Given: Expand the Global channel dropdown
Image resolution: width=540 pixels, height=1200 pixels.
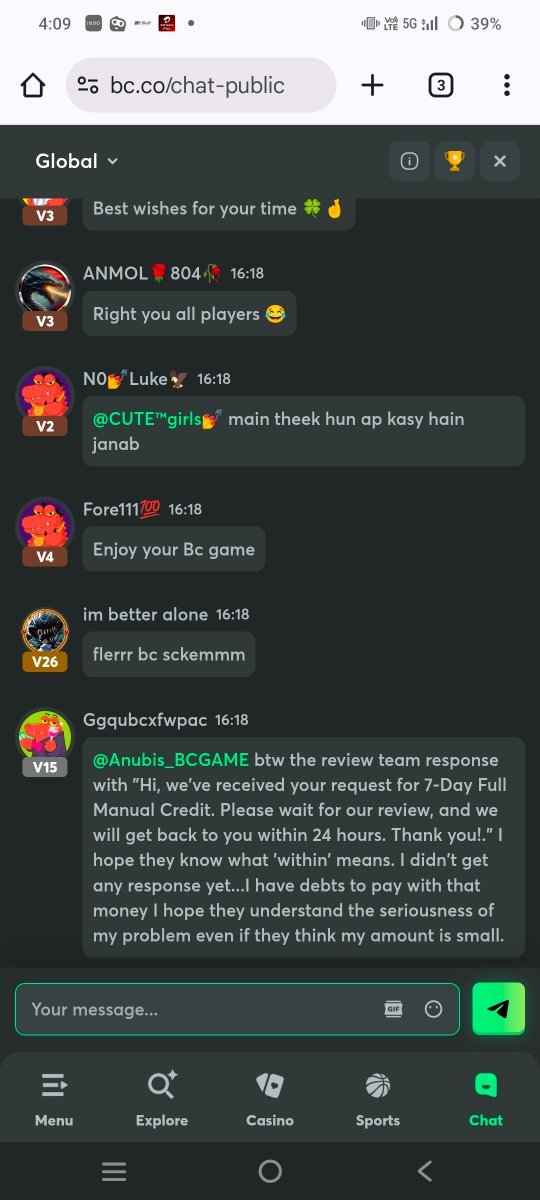Looking at the screenshot, I should [77, 161].
